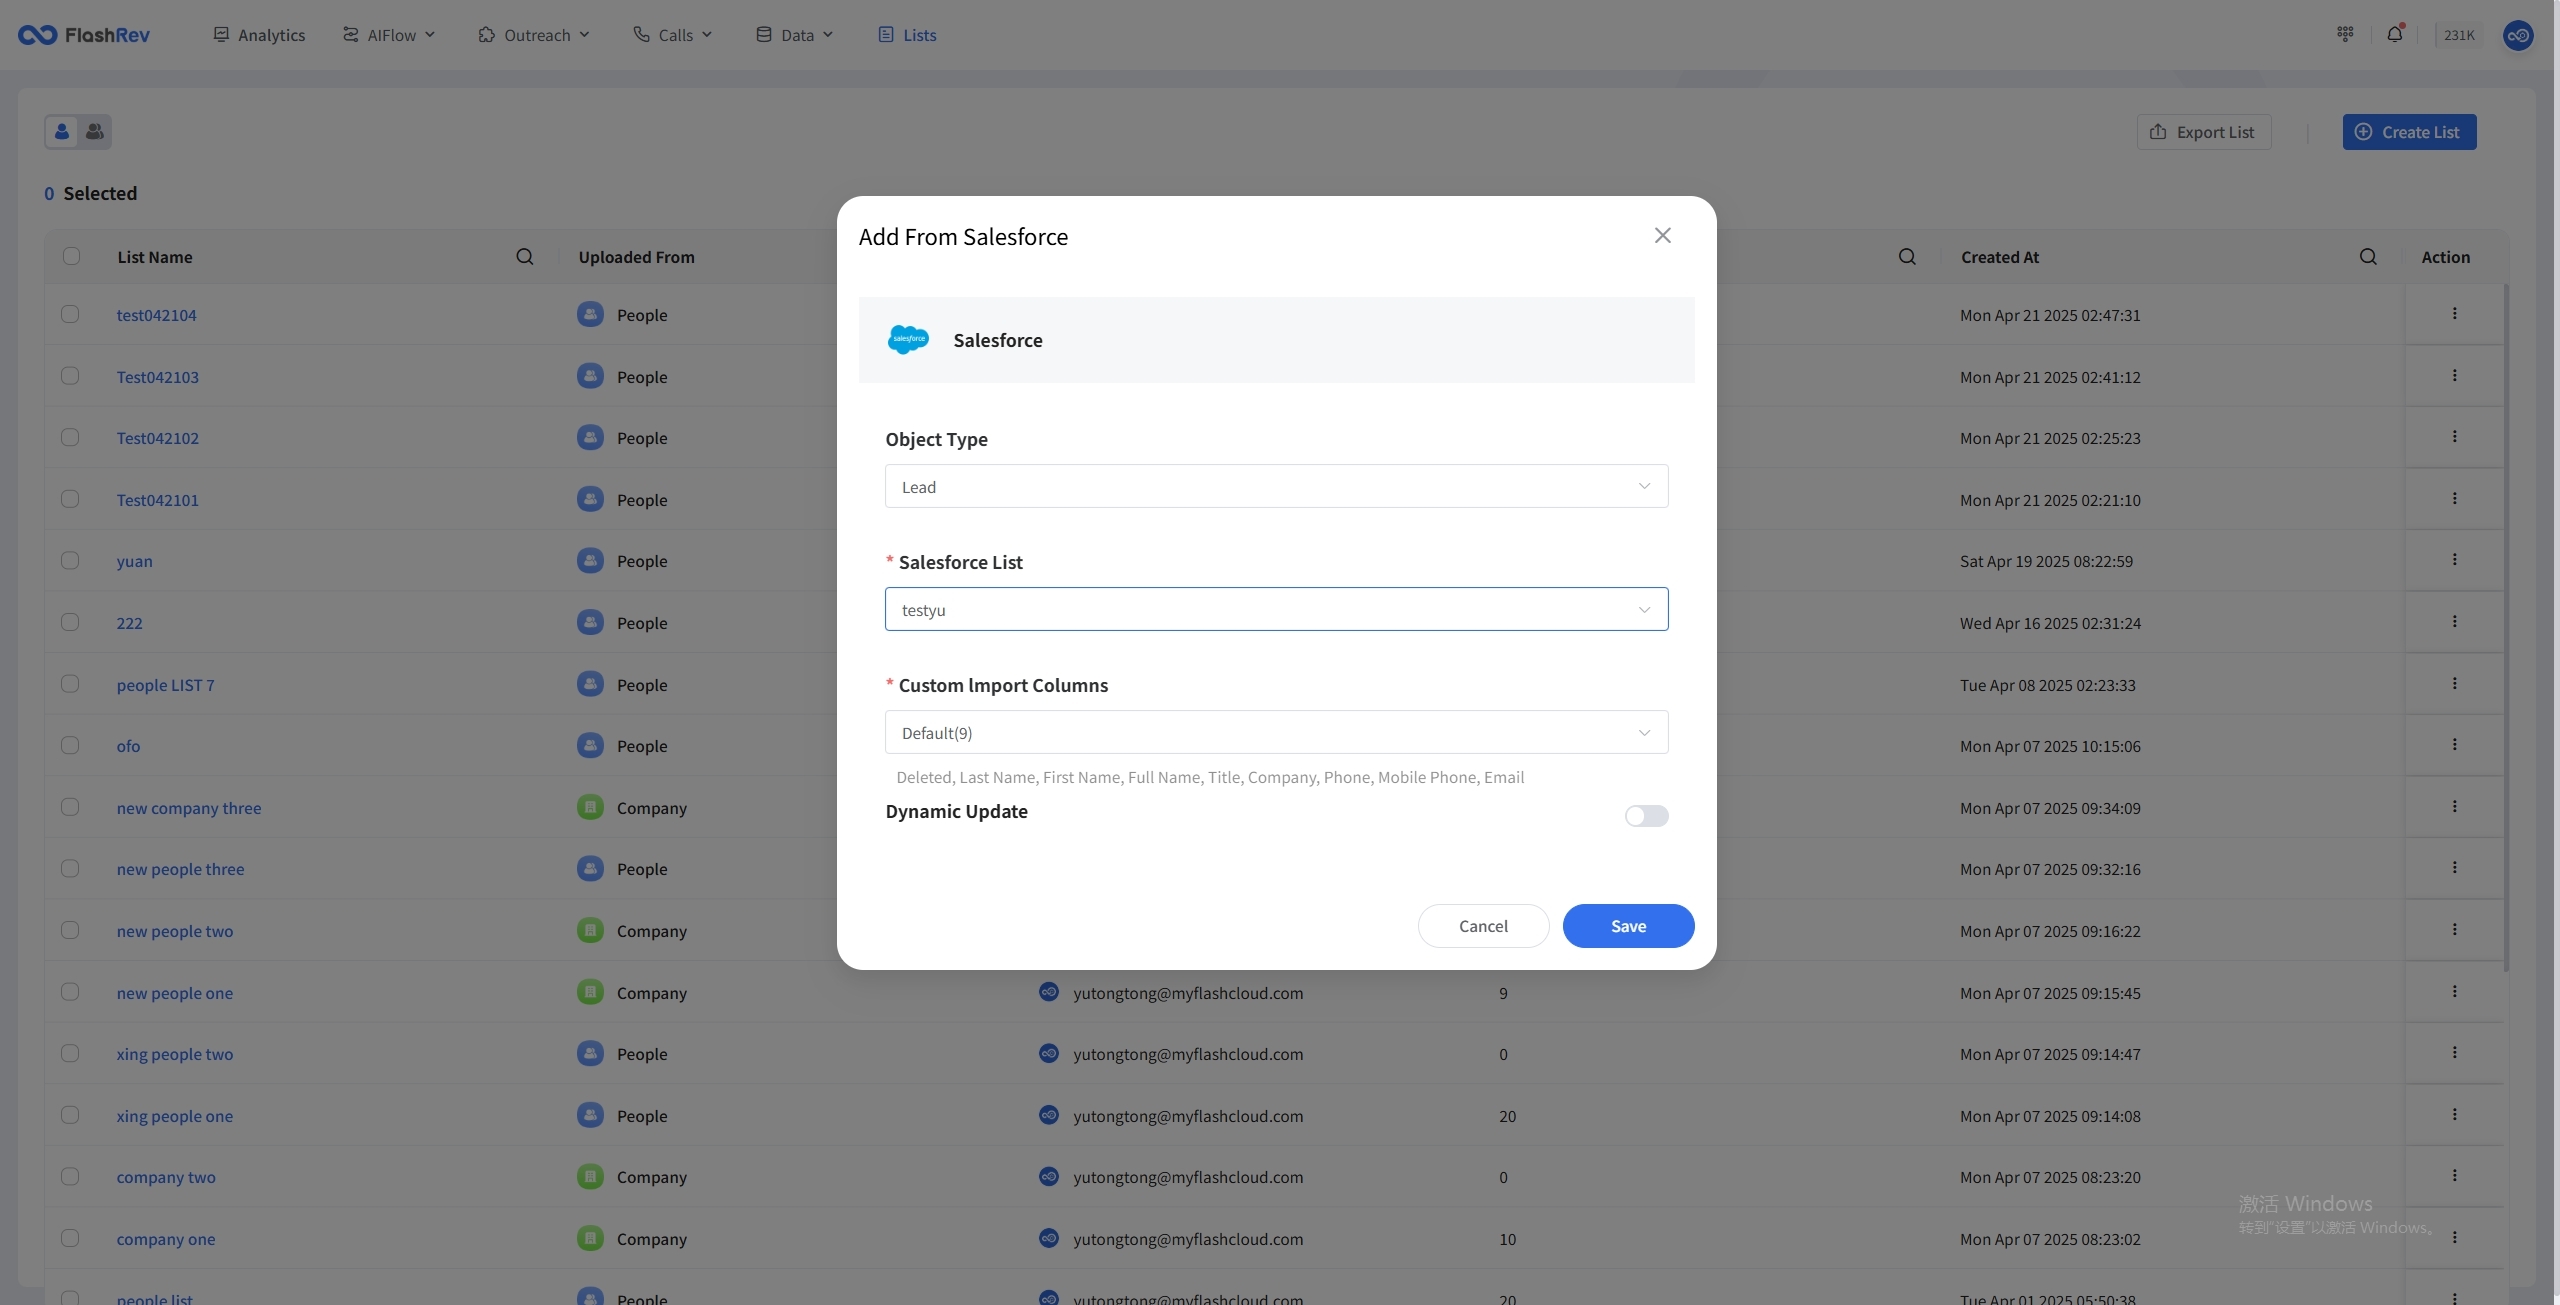Image resolution: width=2560 pixels, height=1305 pixels.
Task: Click the notification bell icon
Action: (2394, 35)
